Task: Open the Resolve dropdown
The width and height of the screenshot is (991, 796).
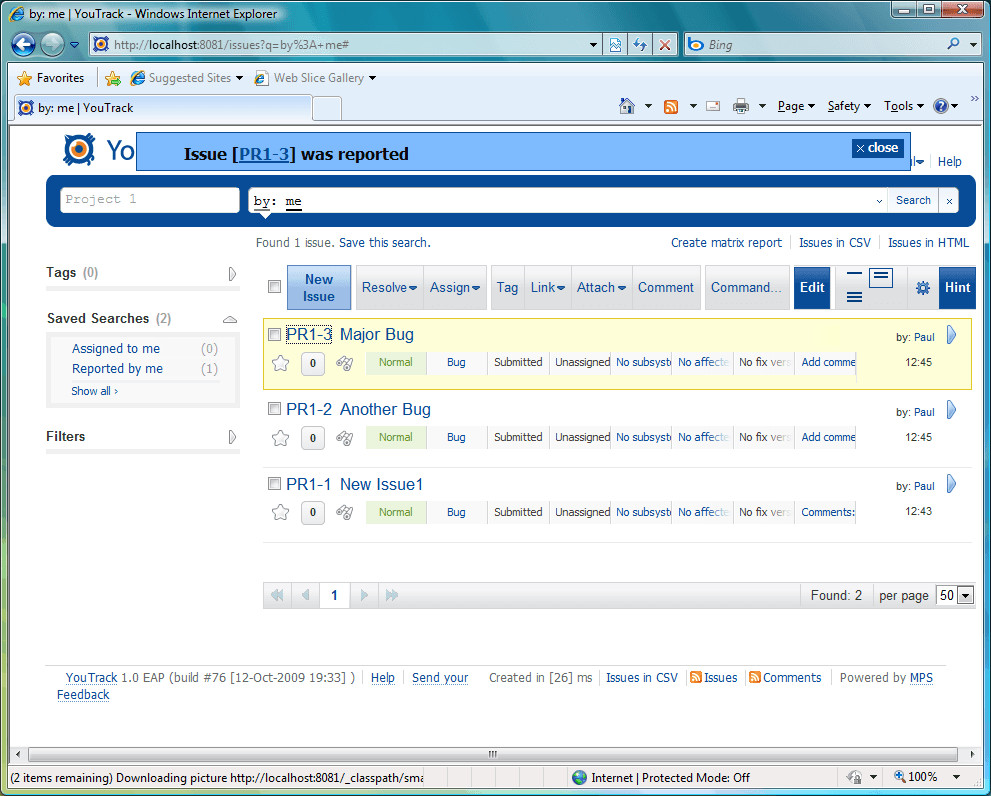Action: click(389, 288)
